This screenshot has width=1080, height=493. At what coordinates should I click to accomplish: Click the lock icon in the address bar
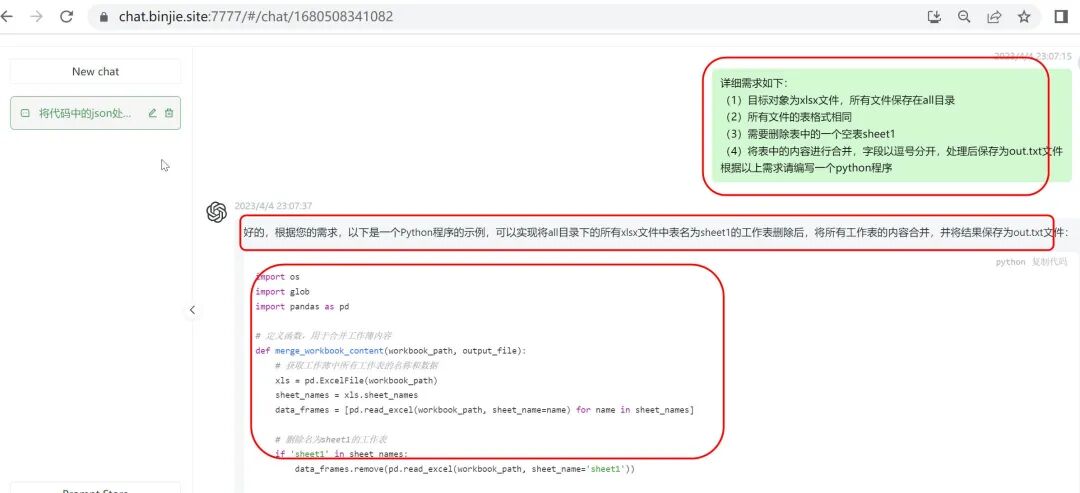point(105,17)
